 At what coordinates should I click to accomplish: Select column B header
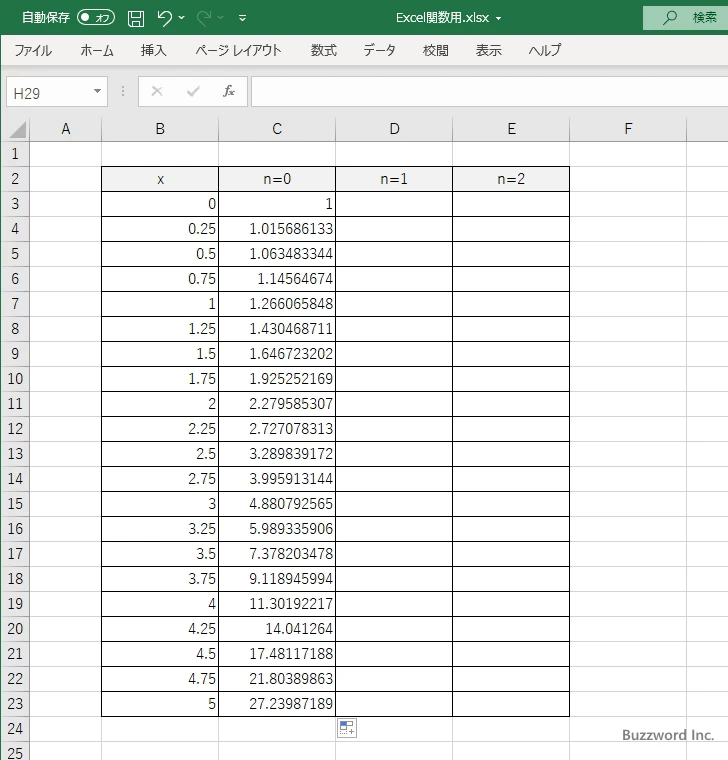click(160, 129)
